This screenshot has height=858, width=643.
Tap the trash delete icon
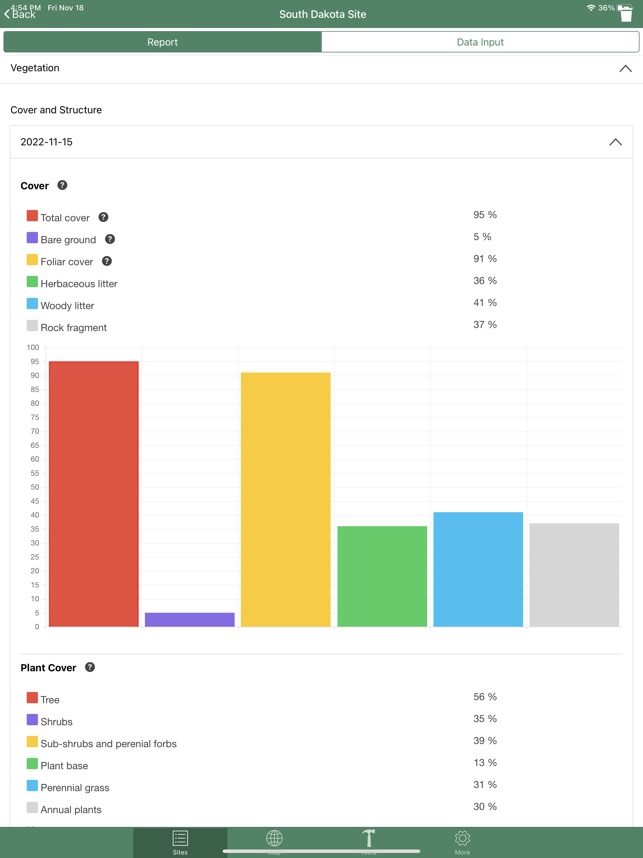coord(626,13)
